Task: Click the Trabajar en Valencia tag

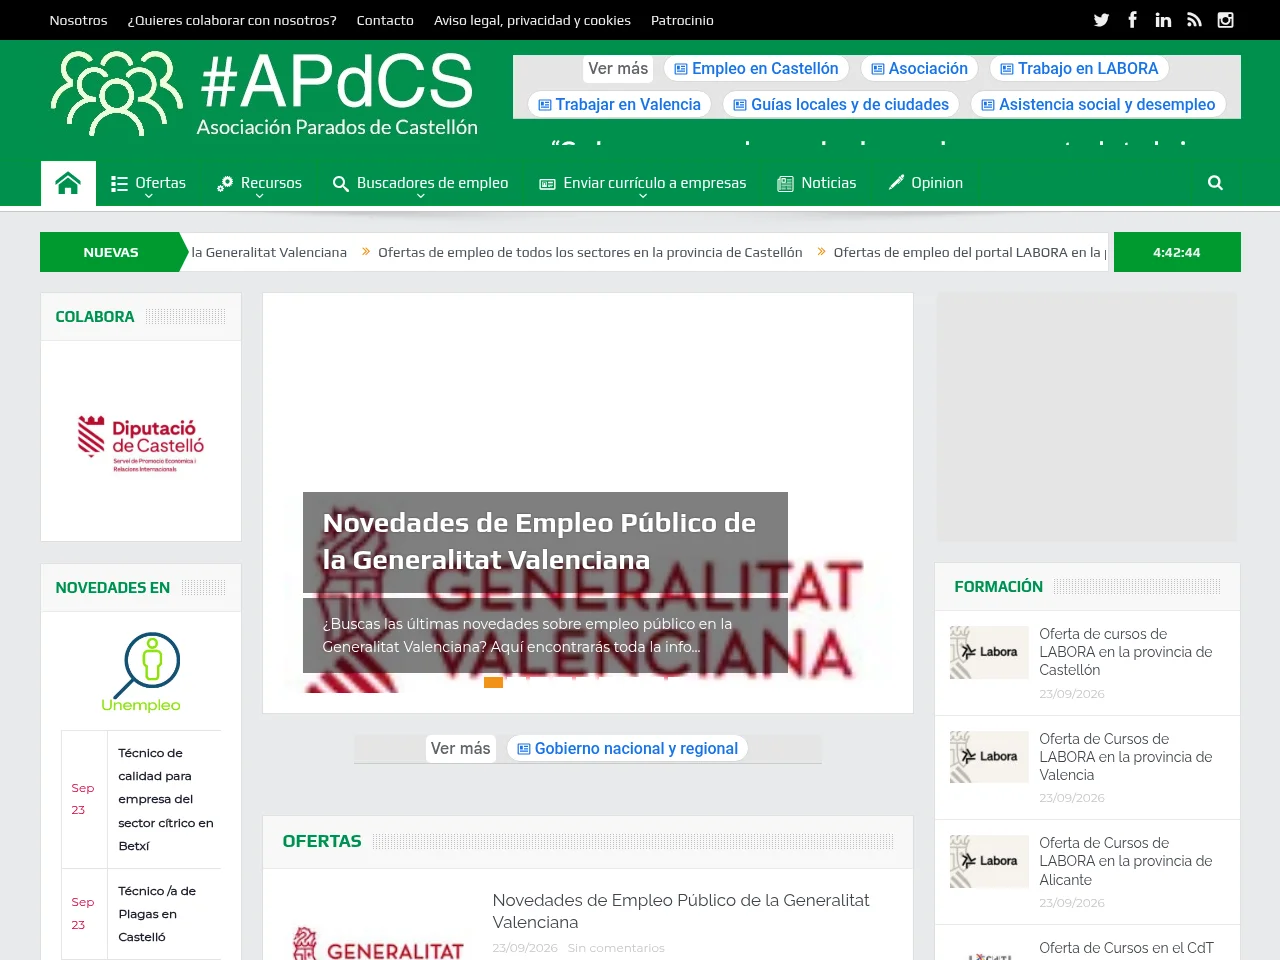Action: coord(619,104)
